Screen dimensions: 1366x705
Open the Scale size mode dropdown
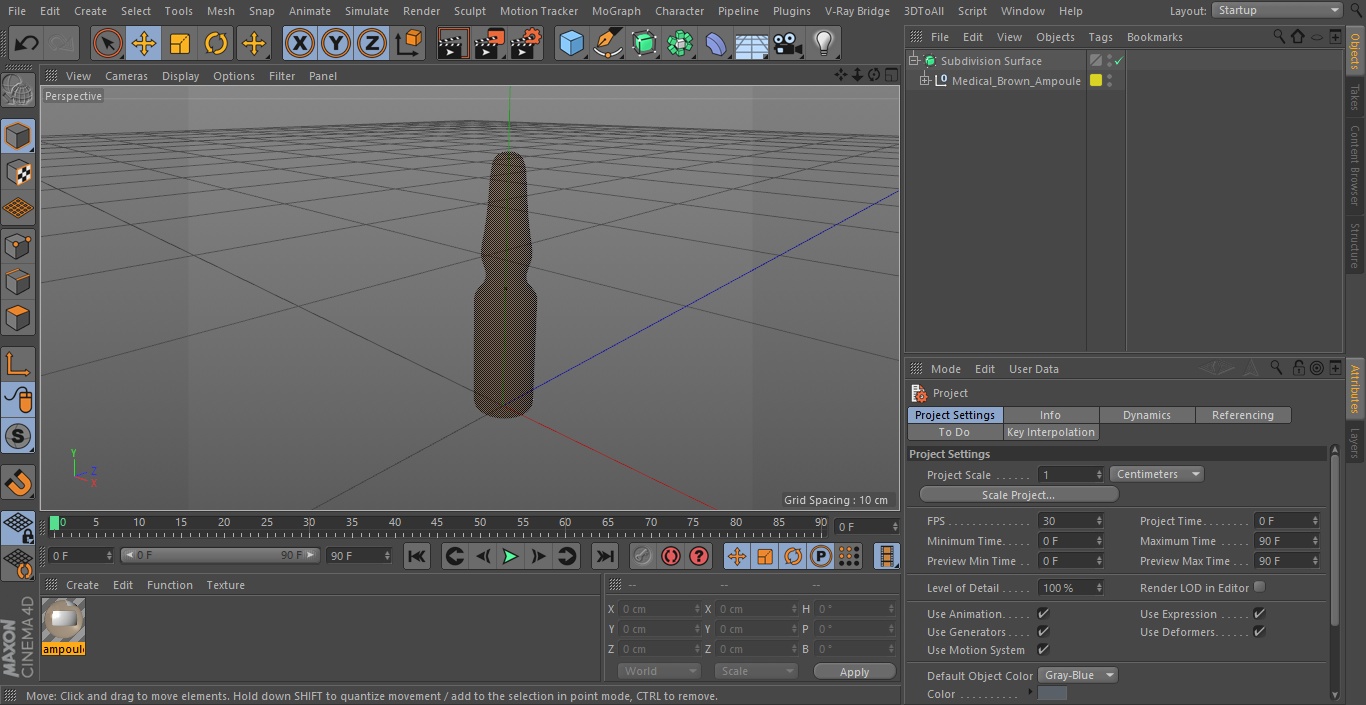(755, 671)
